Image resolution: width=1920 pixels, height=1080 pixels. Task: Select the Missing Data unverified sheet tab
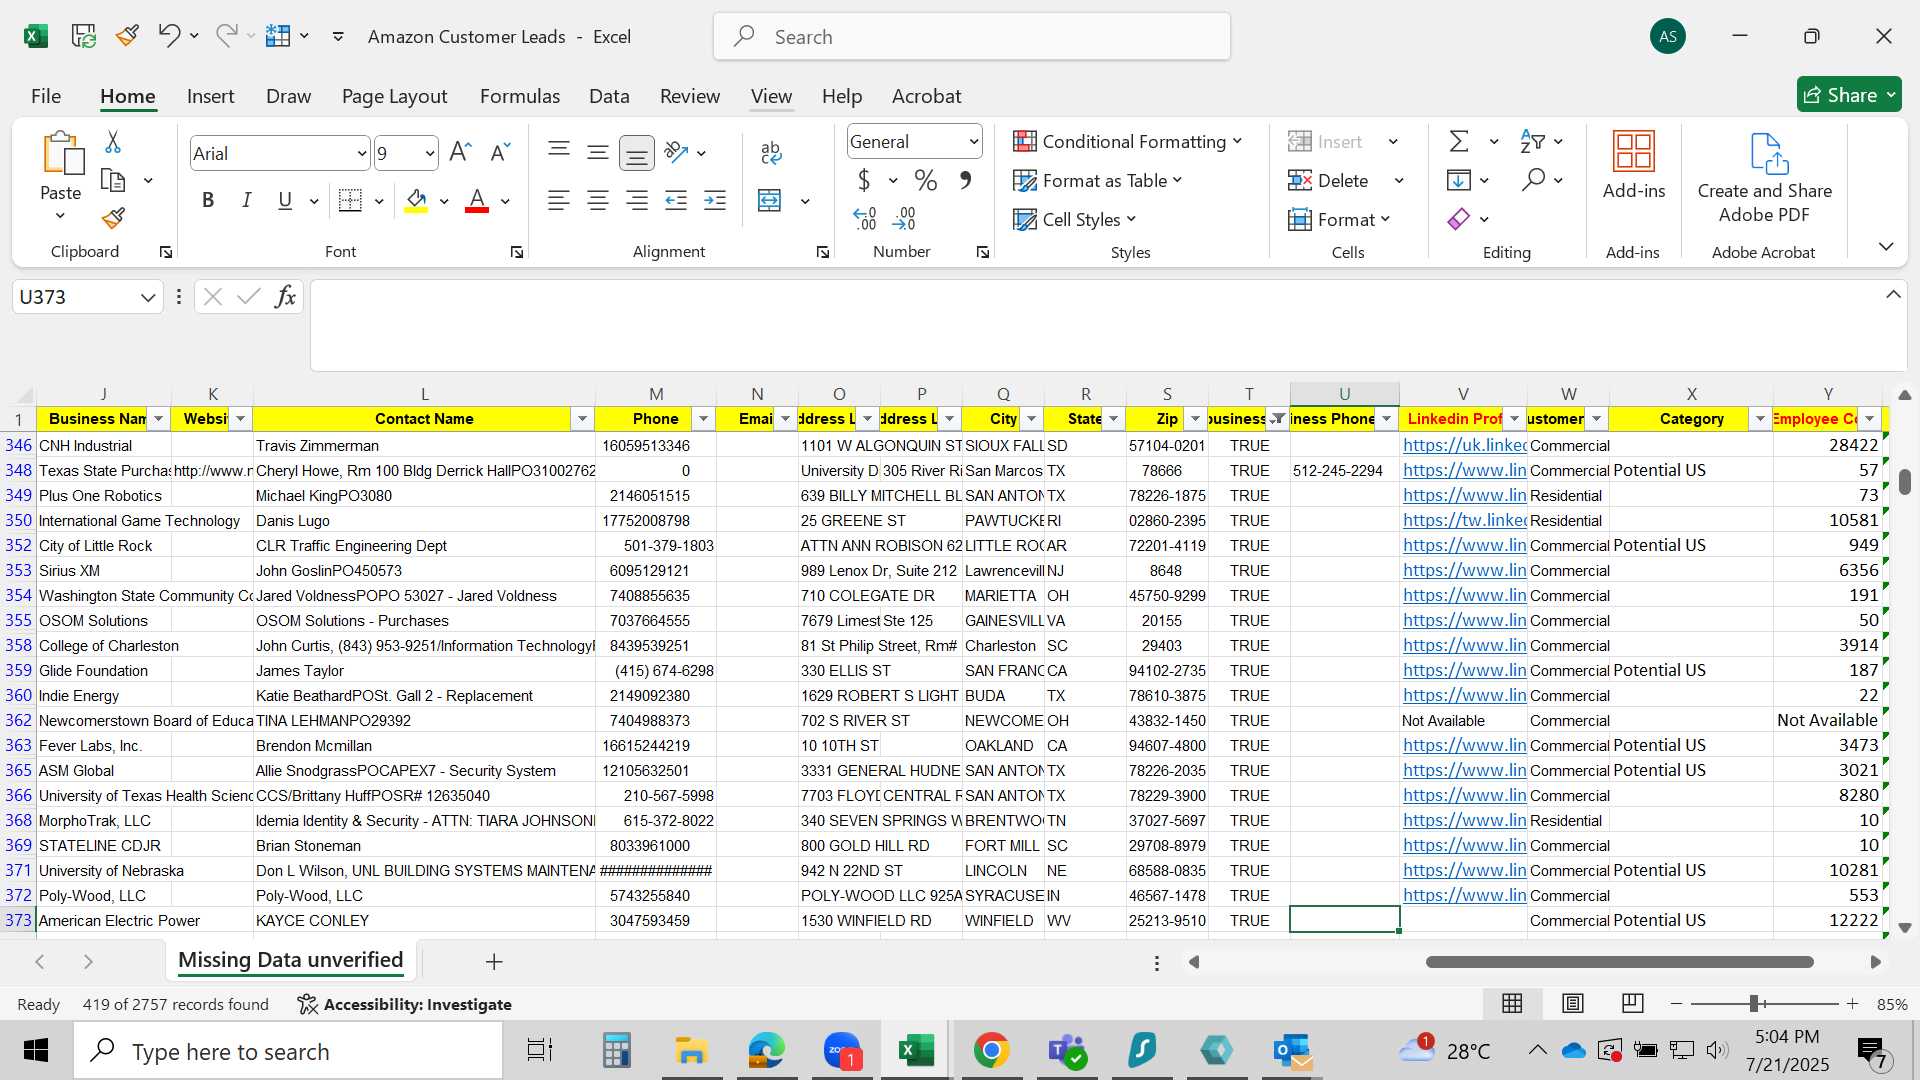pos(290,960)
